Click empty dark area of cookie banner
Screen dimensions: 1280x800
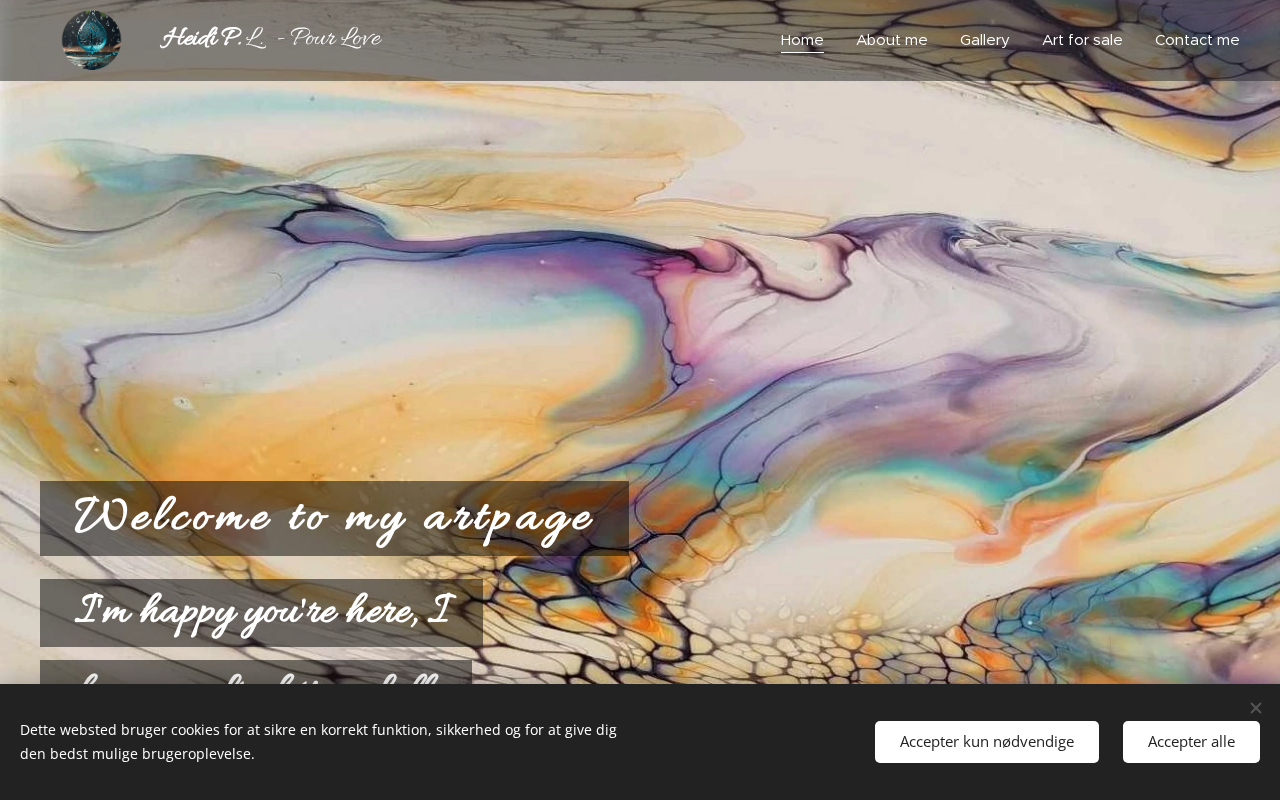click(745, 742)
